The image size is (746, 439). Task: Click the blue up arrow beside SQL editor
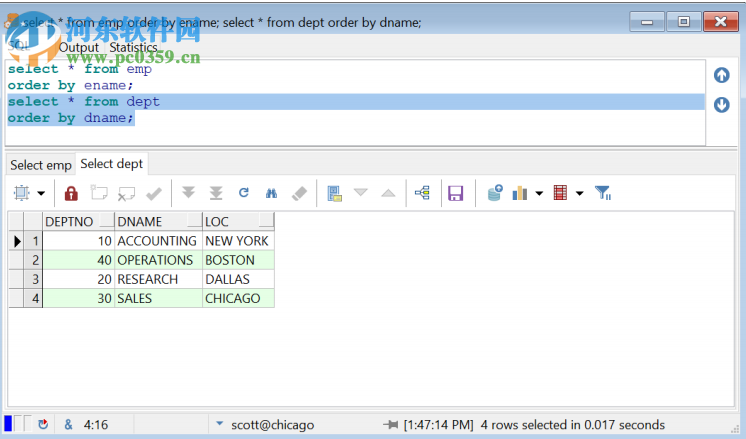click(721, 75)
